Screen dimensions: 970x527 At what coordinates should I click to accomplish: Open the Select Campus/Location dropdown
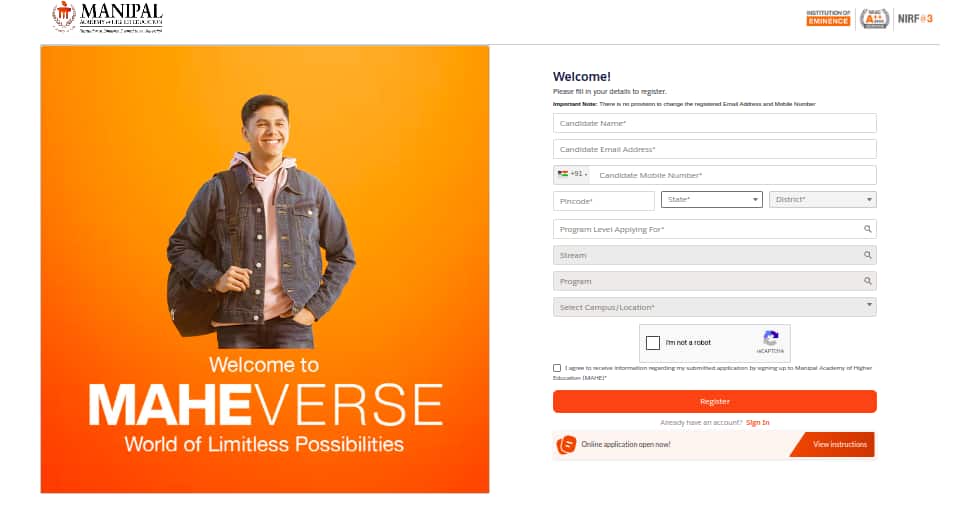(x=715, y=307)
